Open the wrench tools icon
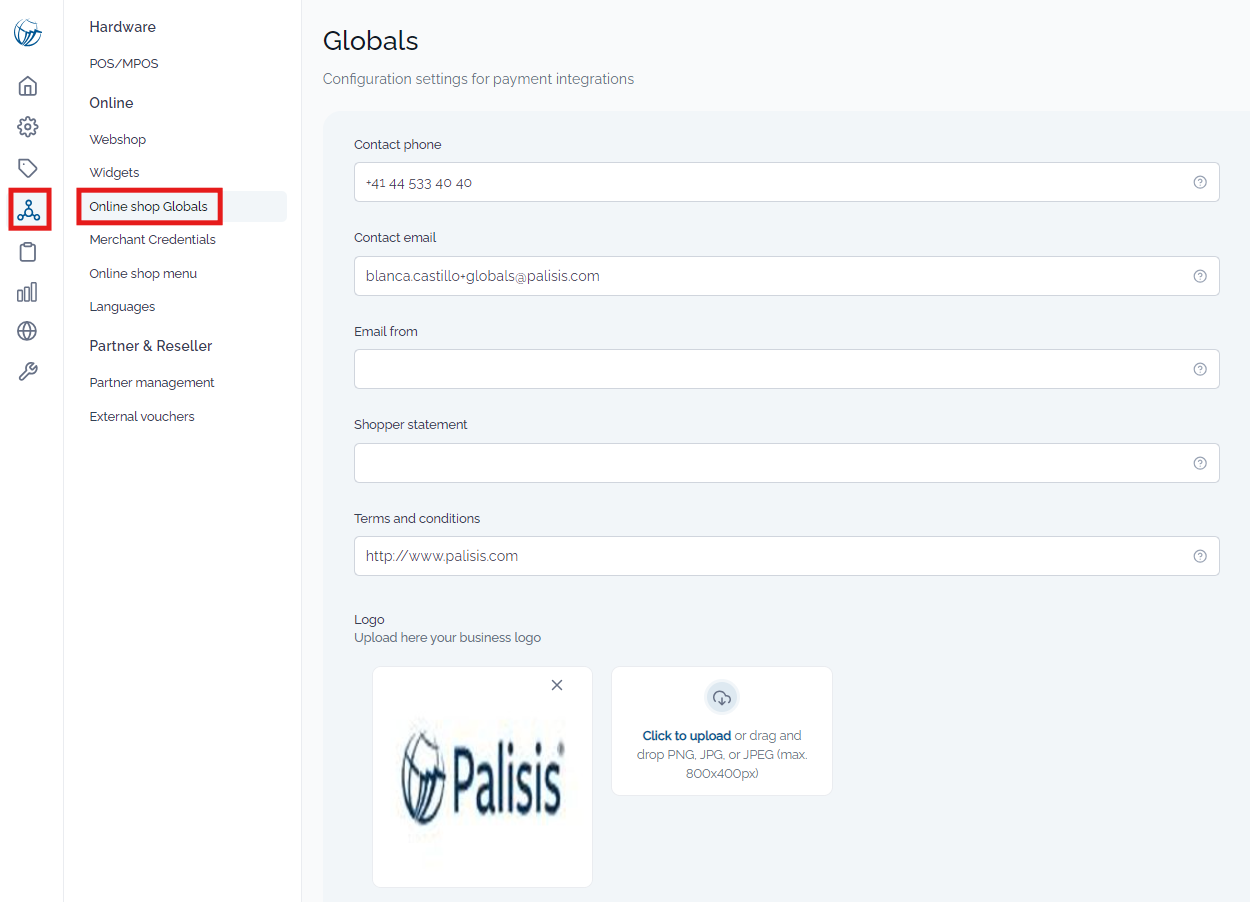This screenshot has width=1250, height=902. click(x=28, y=372)
